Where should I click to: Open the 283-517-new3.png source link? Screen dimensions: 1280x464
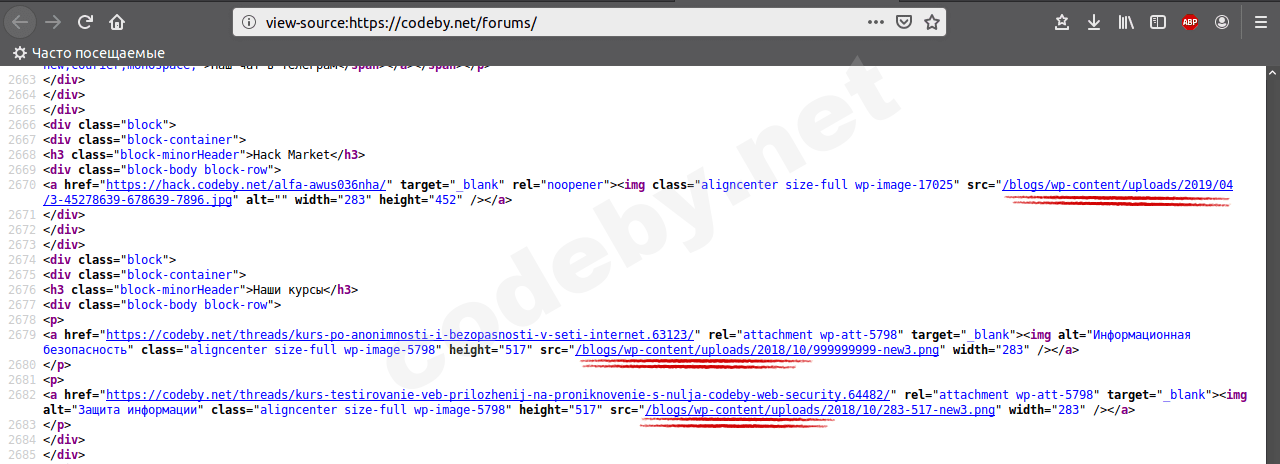click(820, 410)
